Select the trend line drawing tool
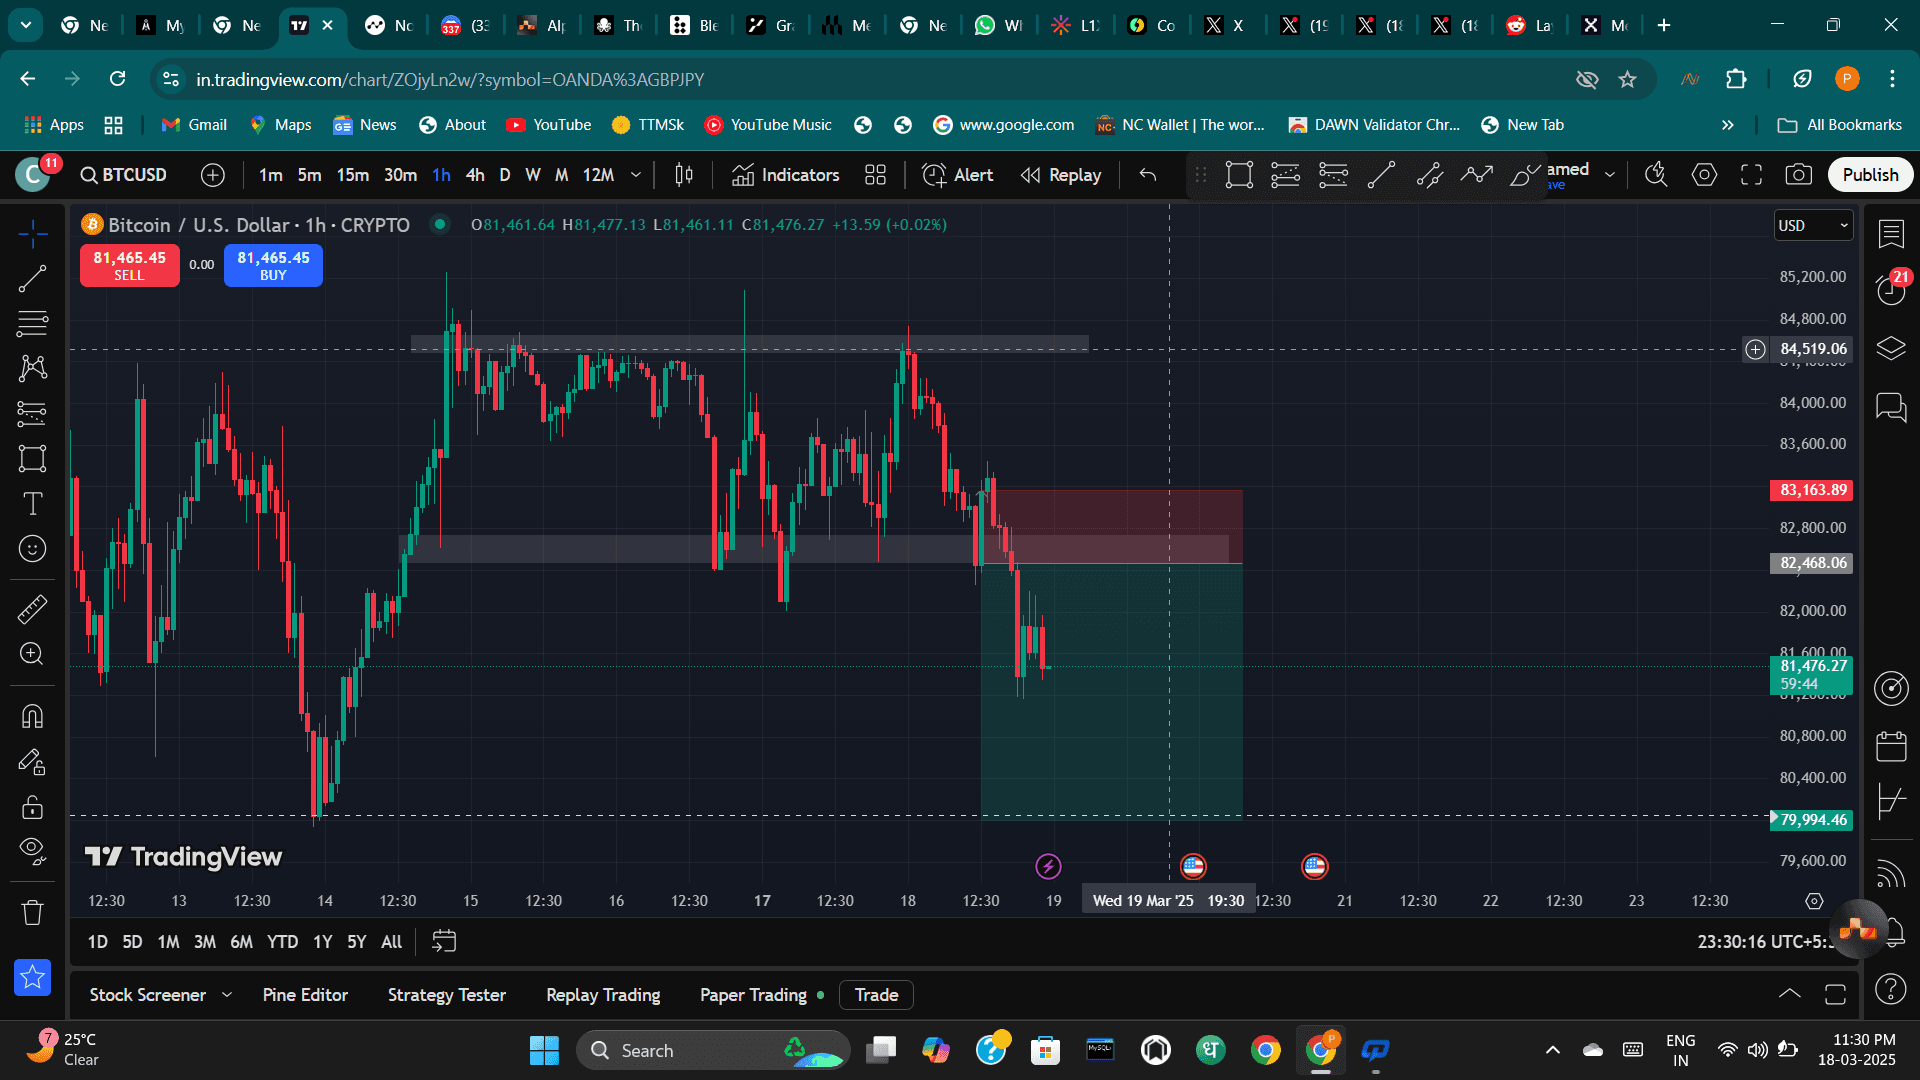1920x1080 pixels. point(32,279)
